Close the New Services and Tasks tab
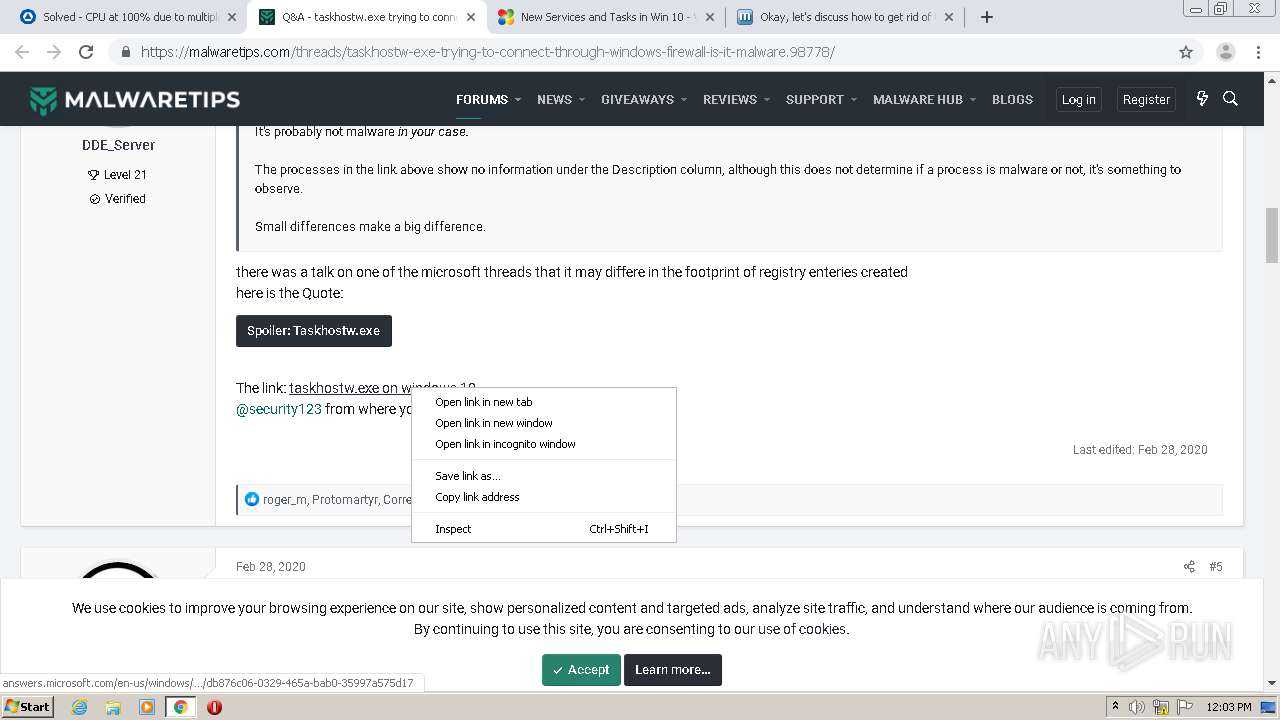 click(x=710, y=17)
